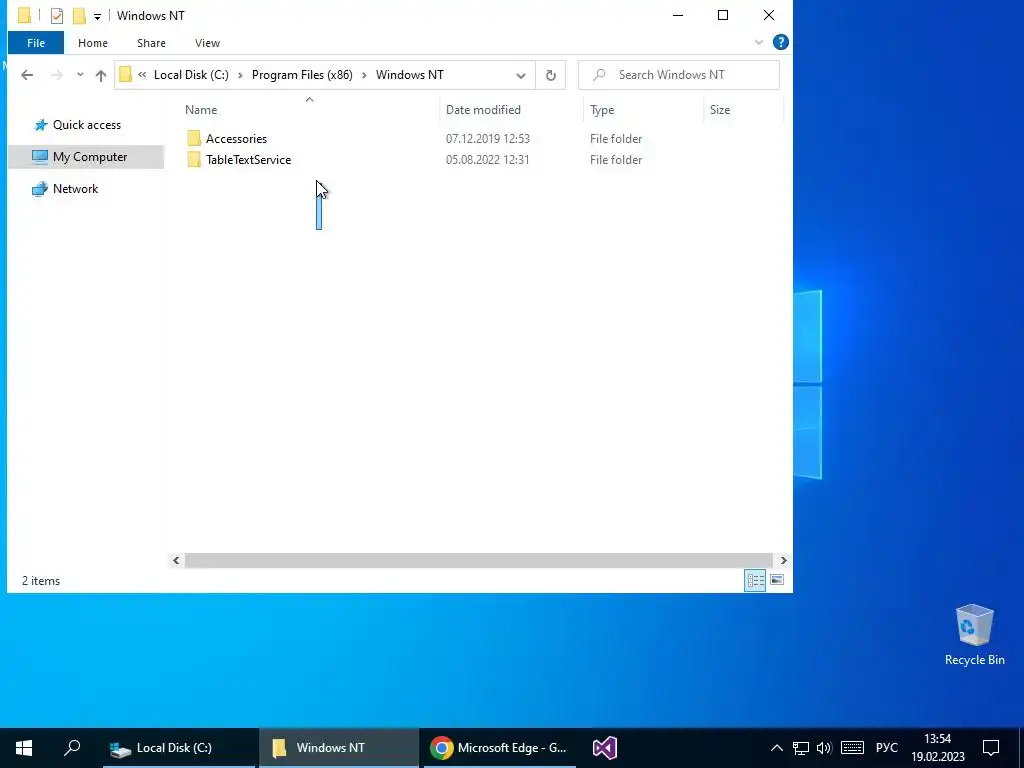
Task: Expand the ribbon with the chevron
Action: coord(759,42)
